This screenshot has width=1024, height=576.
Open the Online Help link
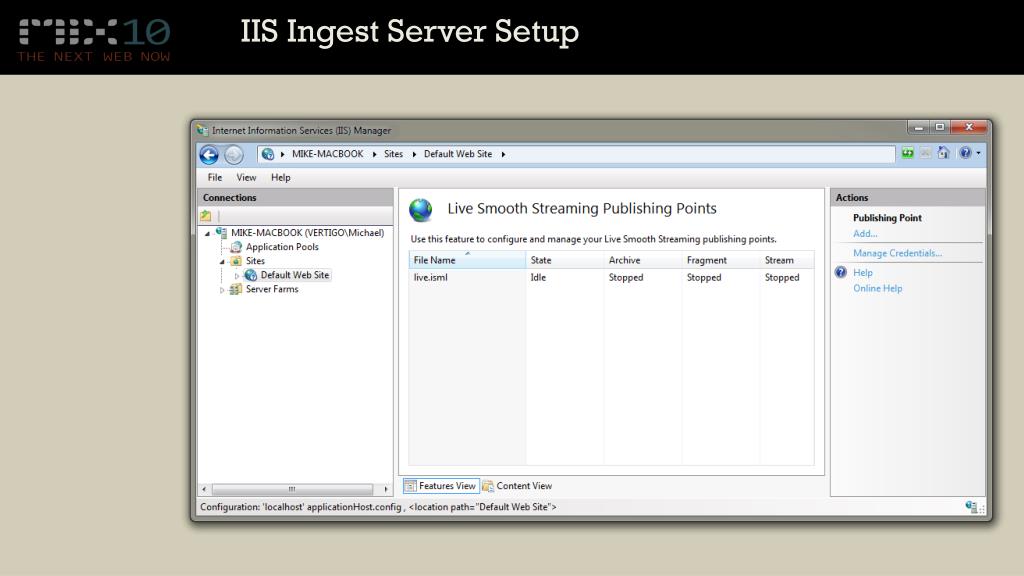(878, 288)
